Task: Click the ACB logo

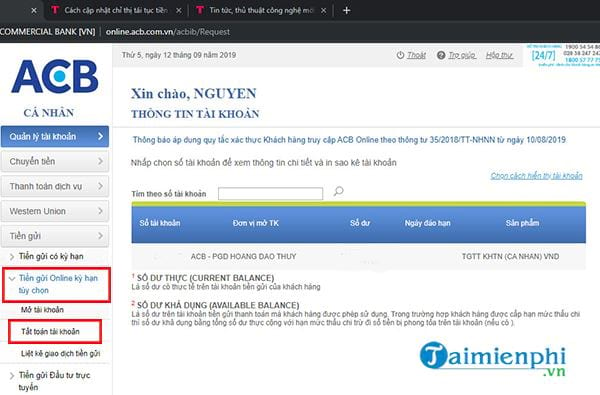Action: tap(55, 77)
